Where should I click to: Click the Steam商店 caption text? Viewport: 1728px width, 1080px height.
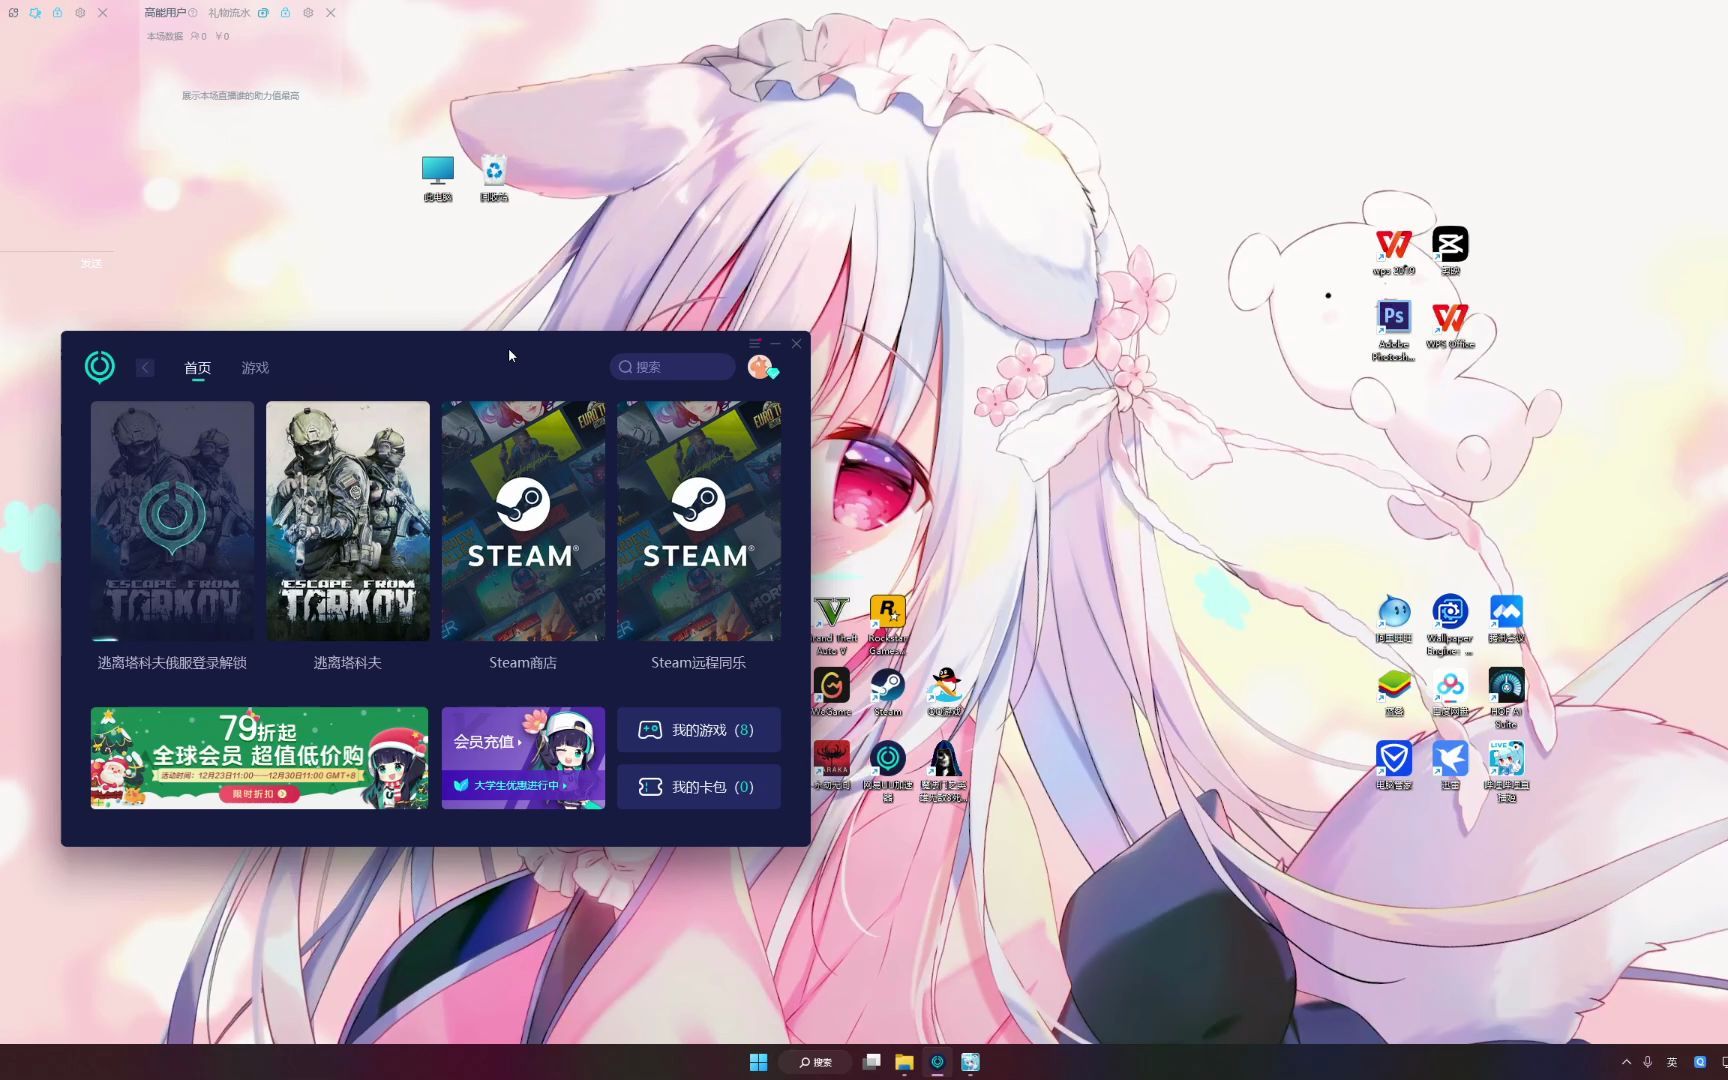coord(523,663)
